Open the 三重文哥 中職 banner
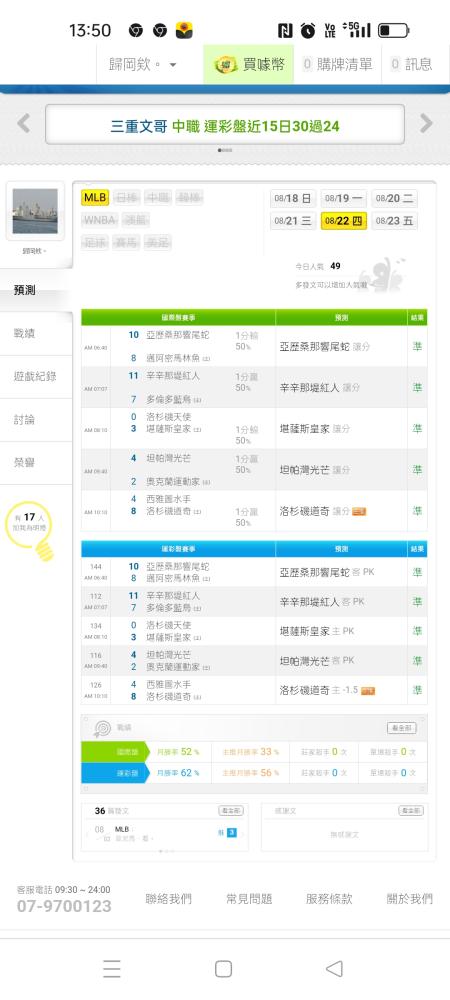 pos(224,125)
